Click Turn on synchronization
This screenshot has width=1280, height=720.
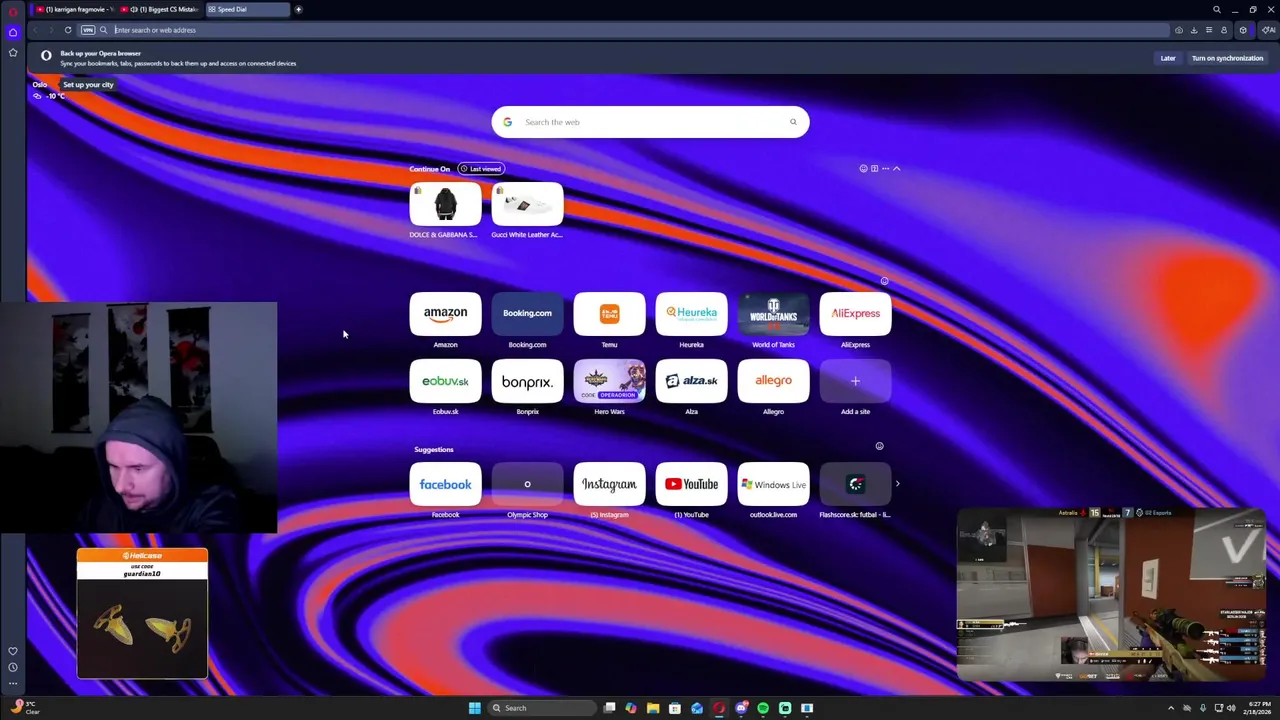pyautogui.click(x=1227, y=58)
